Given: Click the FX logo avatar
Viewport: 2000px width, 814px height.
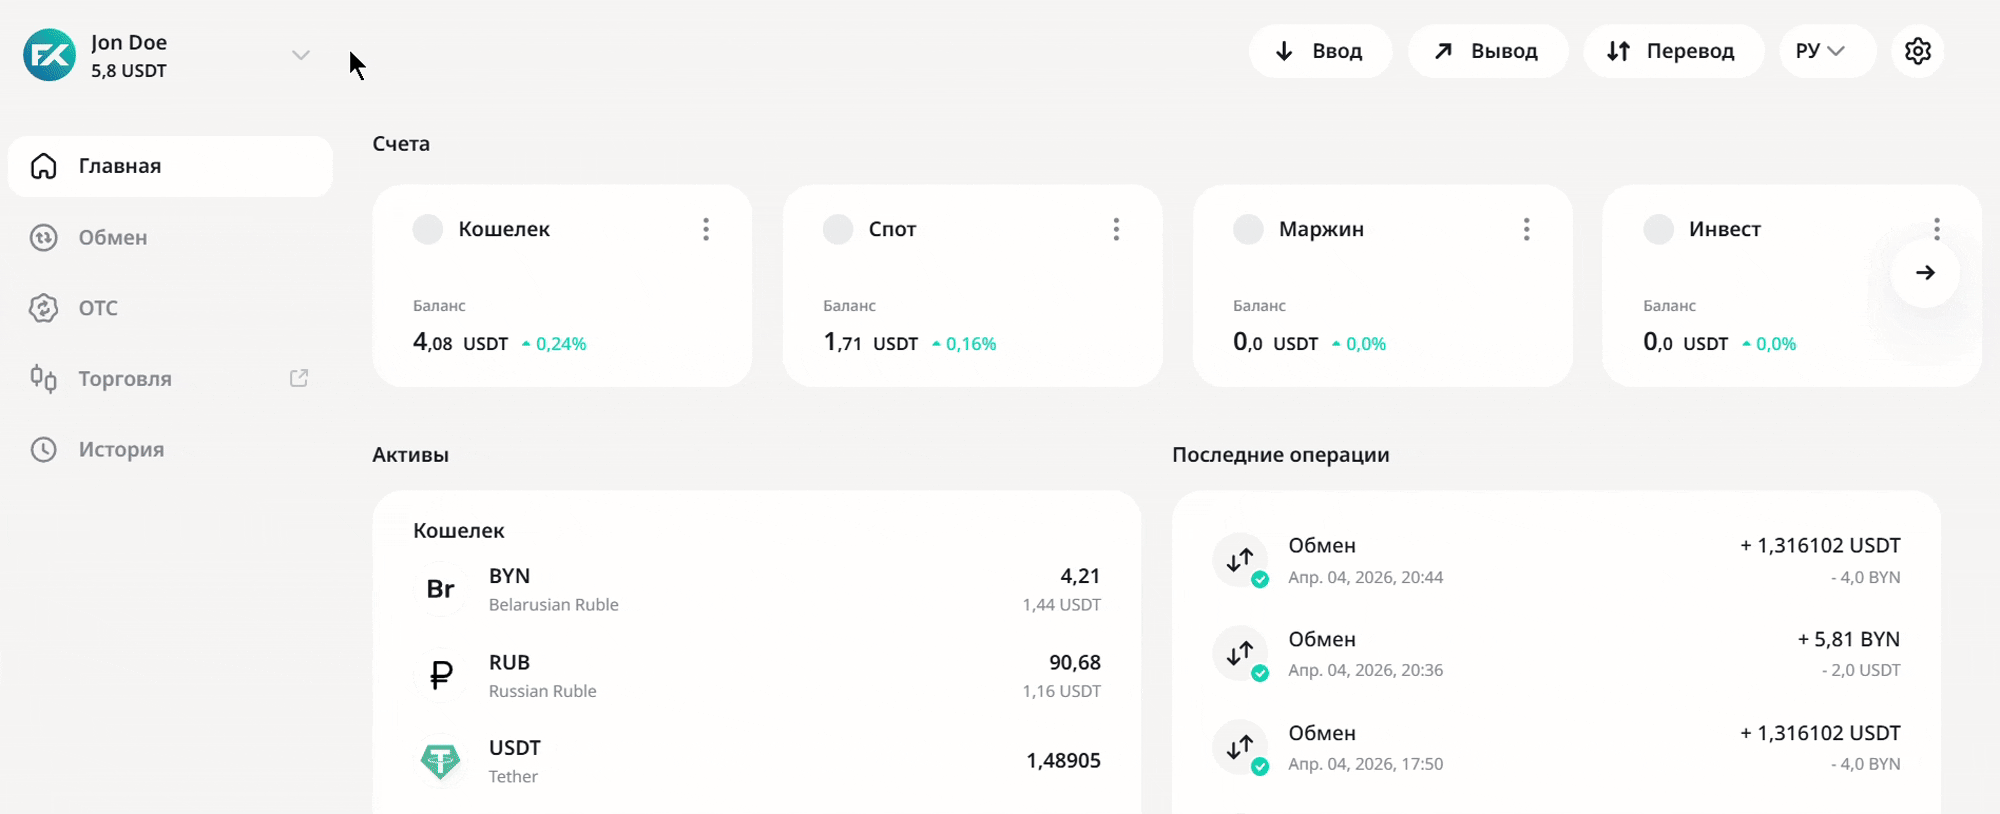Looking at the screenshot, I should [x=50, y=55].
